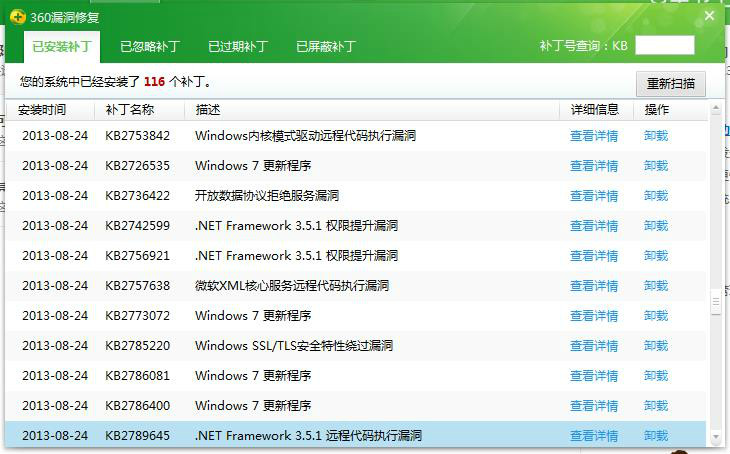Select the KB2753842 patch name cell
This screenshot has width=730, height=454.
point(137,136)
